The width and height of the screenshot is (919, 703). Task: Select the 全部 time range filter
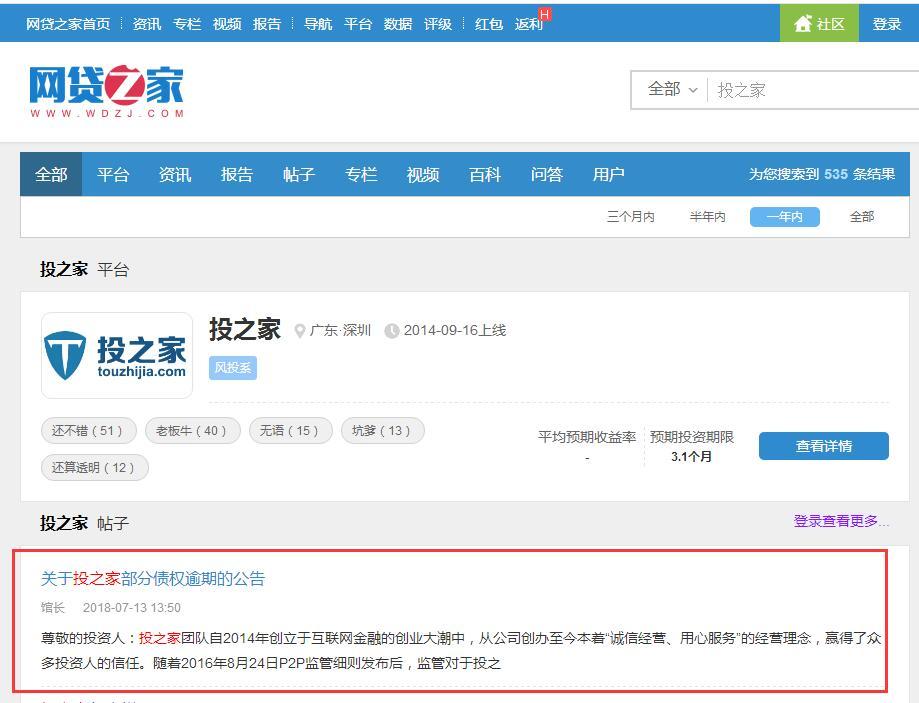pos(862,217)
